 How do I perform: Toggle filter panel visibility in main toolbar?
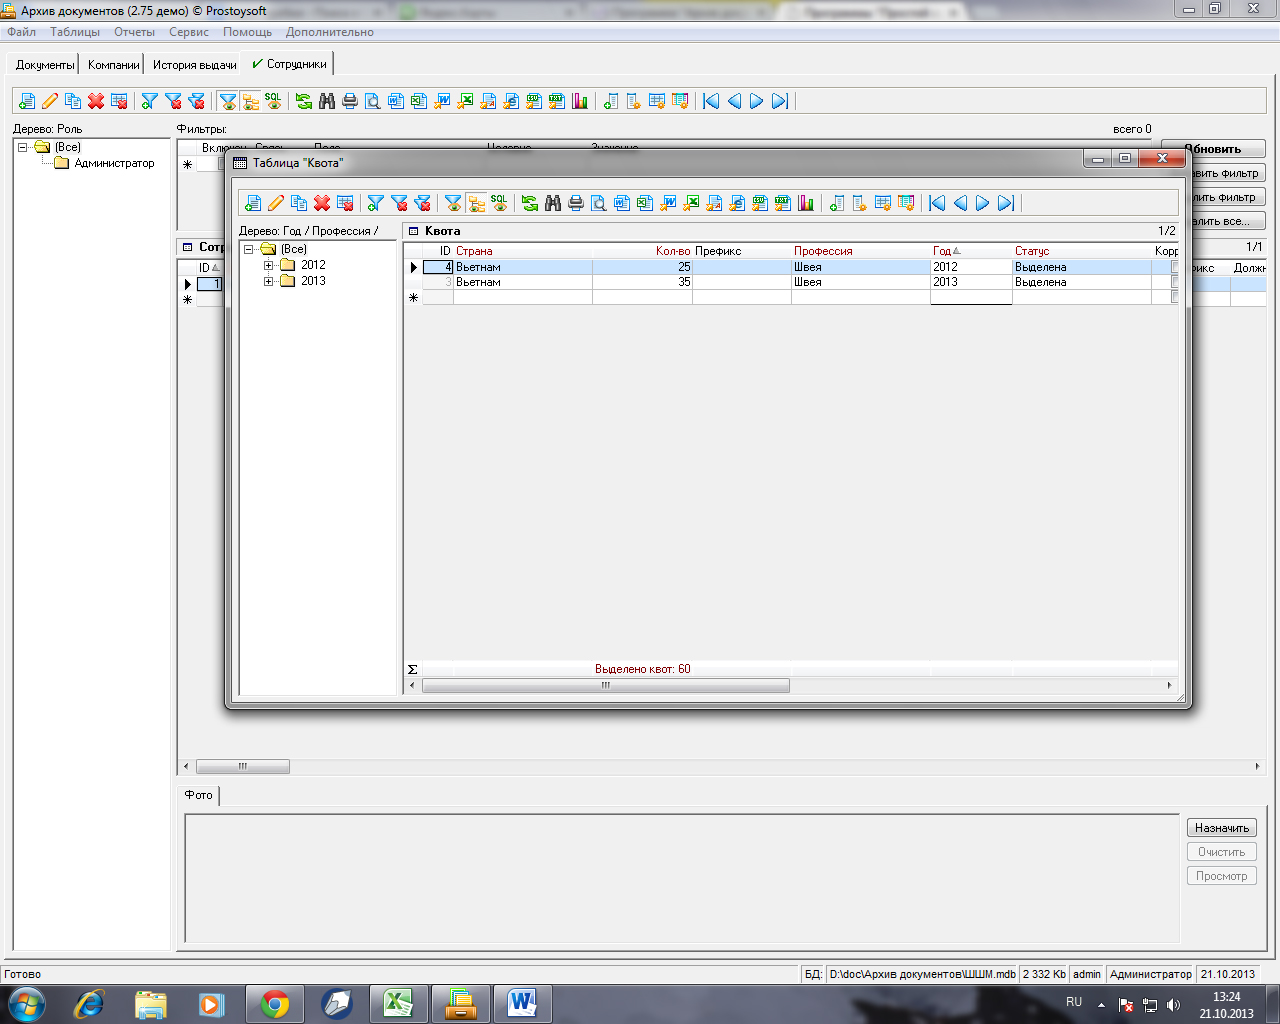point(228,101)
